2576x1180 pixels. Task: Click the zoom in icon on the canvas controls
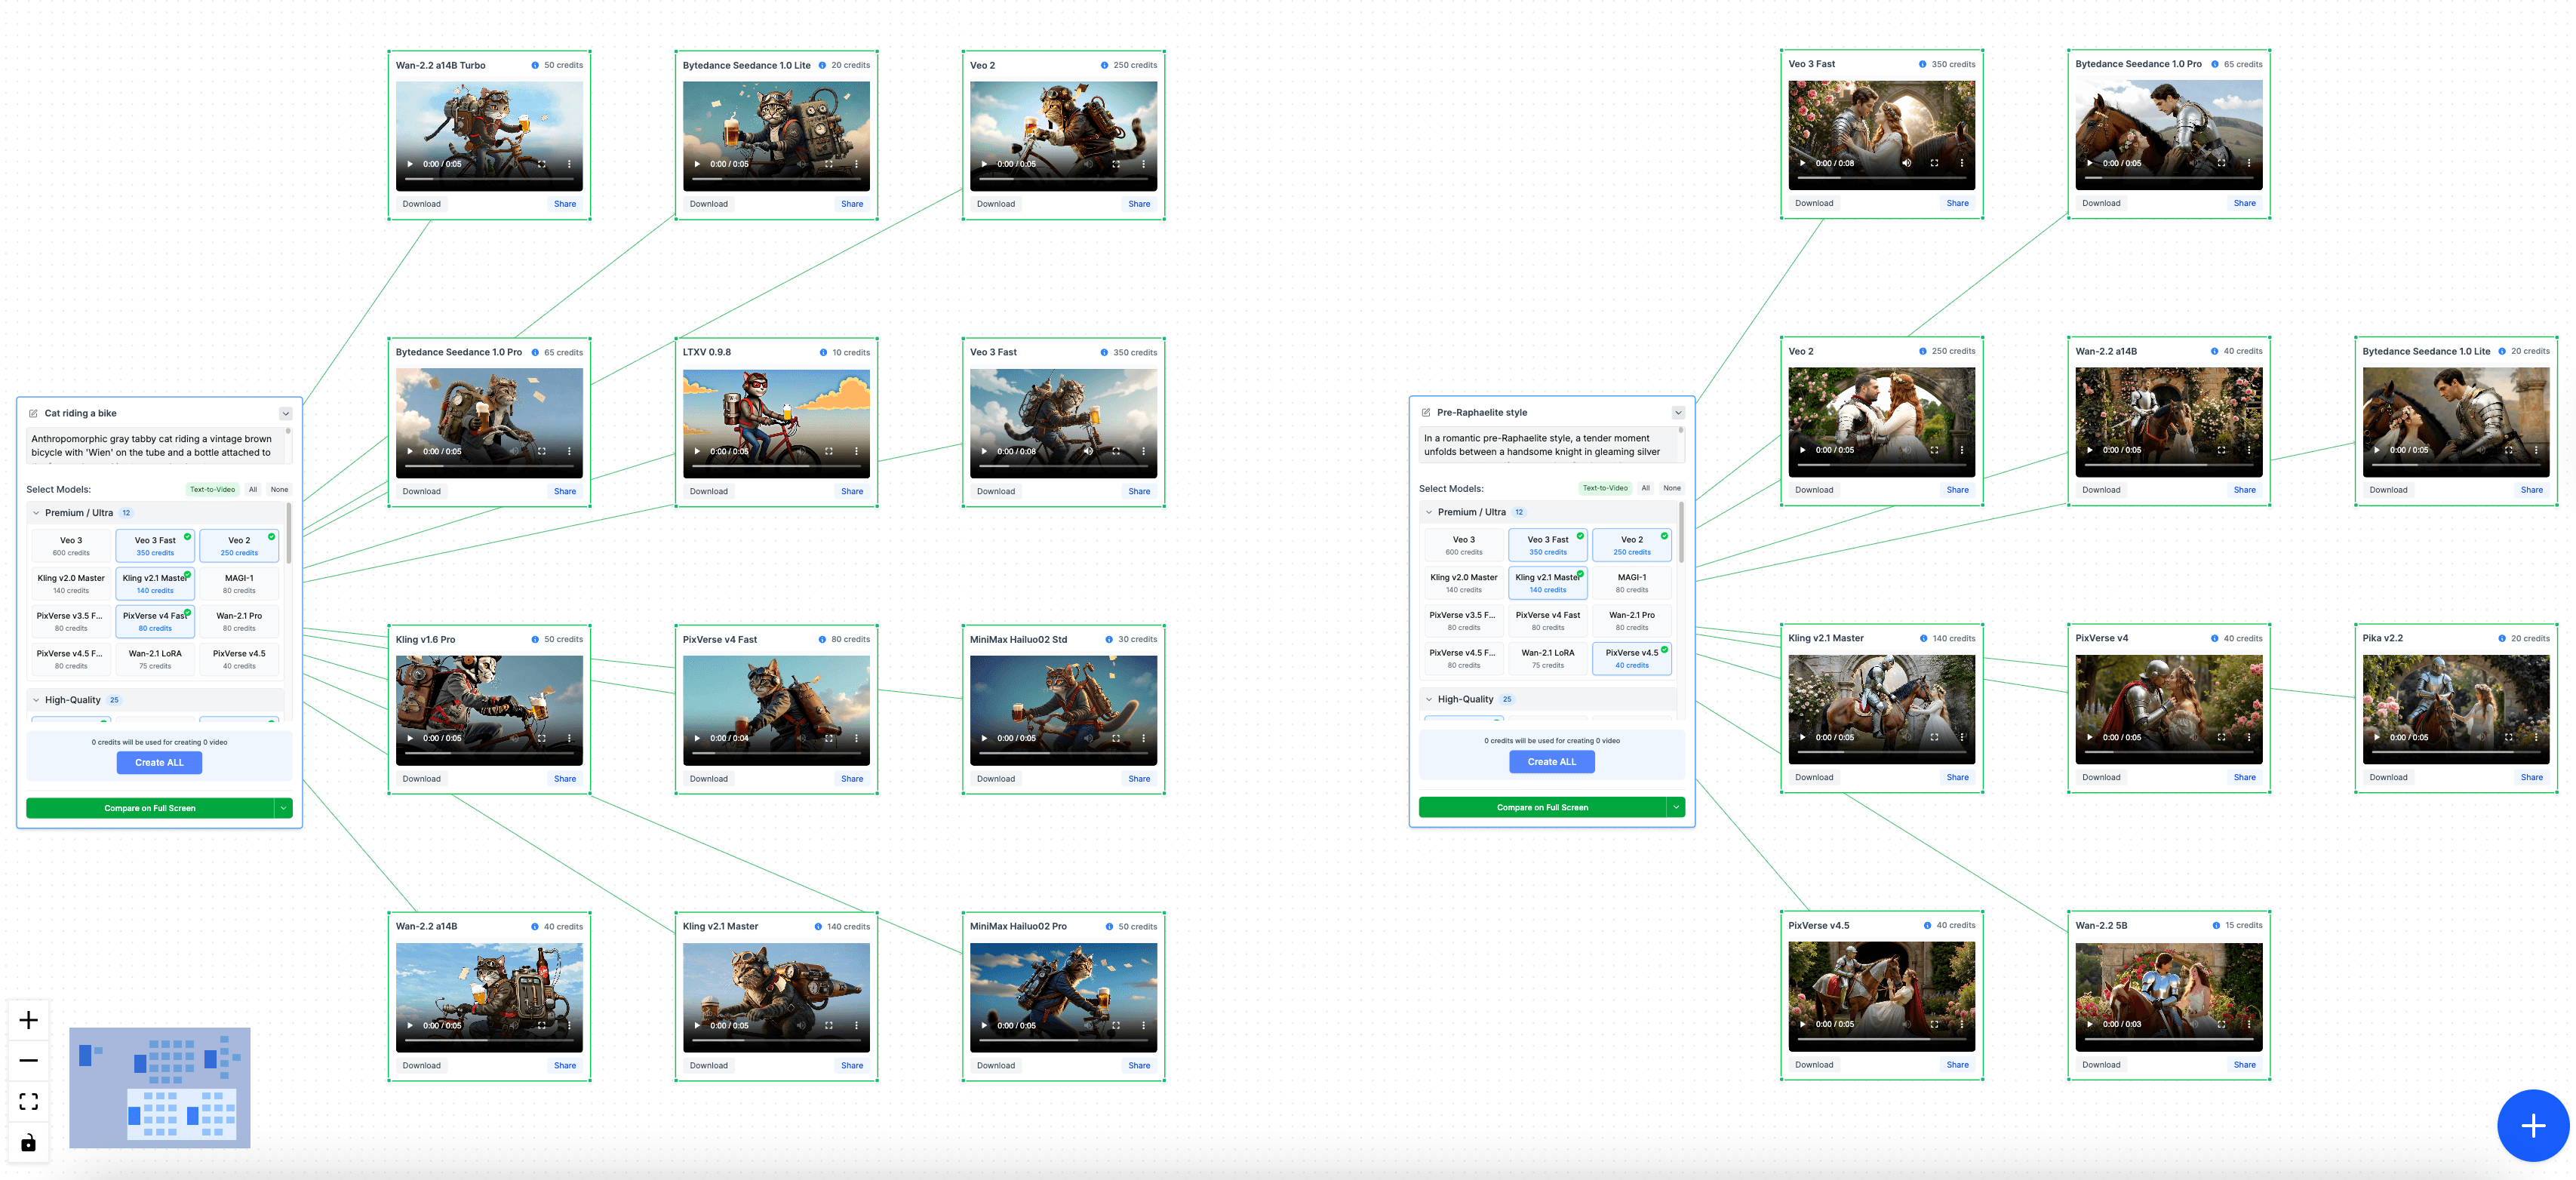(x=29, y=1020)
